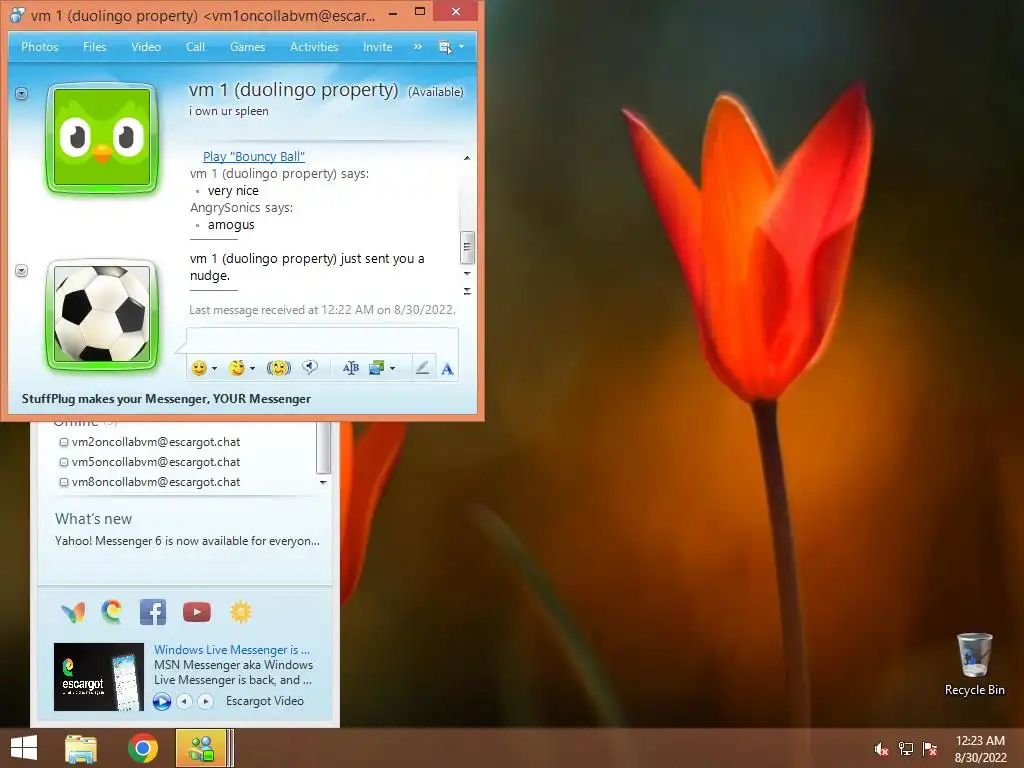
Task: Click the Photos toolbar item
Action: 40,47
